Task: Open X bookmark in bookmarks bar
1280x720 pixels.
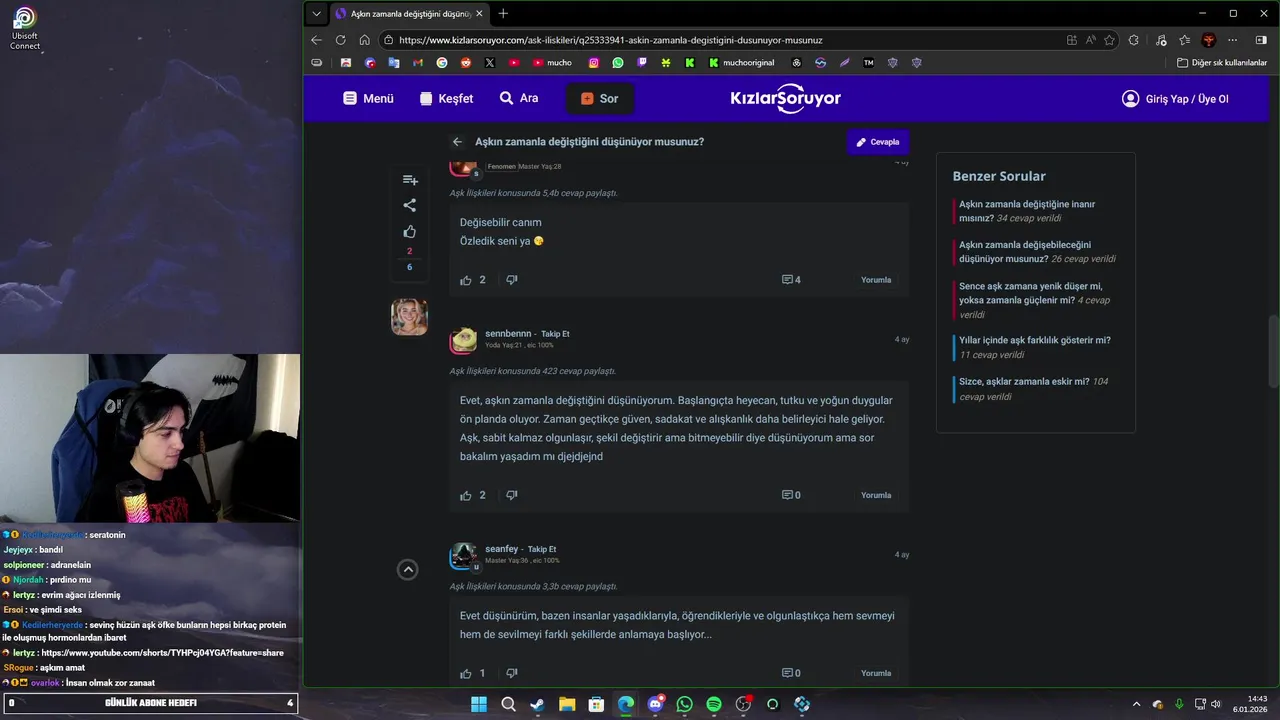Action: coord(490,62)
